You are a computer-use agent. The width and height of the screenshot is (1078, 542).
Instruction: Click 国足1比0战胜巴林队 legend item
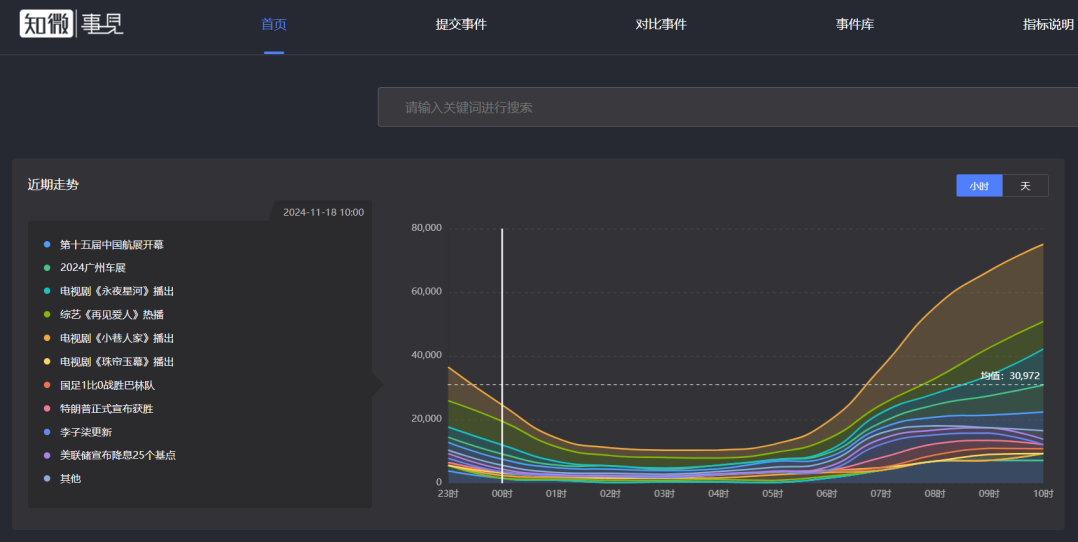pyautogui.click(x=107, y=385)
